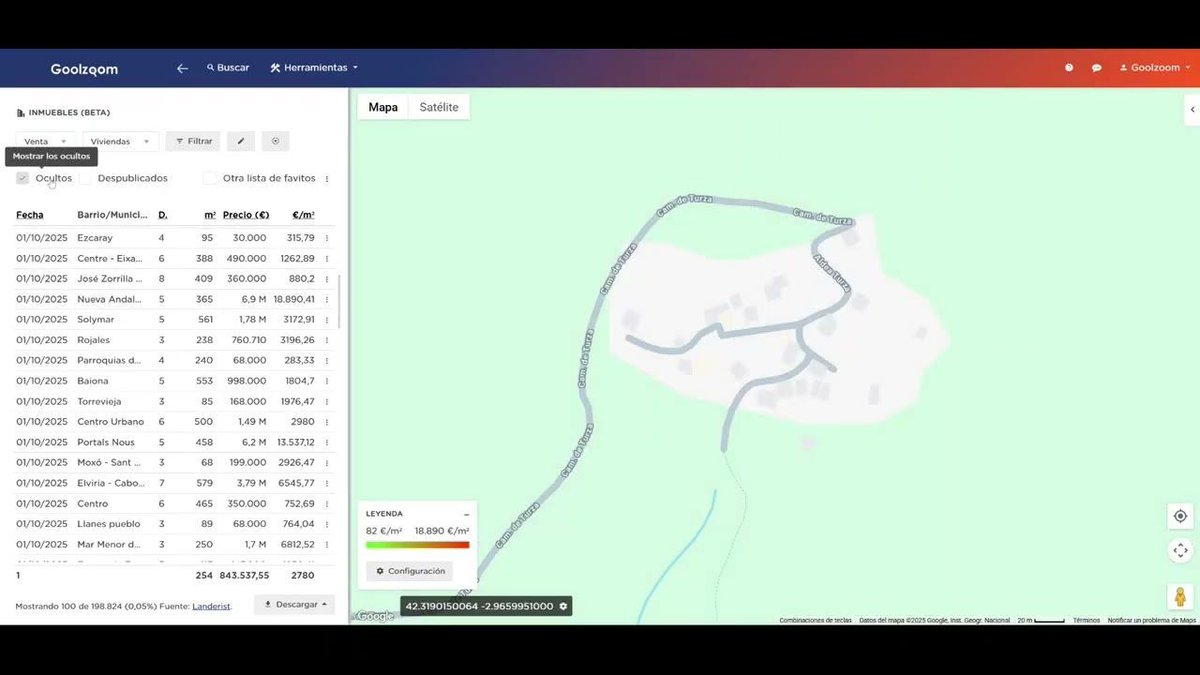Click the target locate icon button
The height and width of the screenshot is (675, 1200).
coord(275,141)
